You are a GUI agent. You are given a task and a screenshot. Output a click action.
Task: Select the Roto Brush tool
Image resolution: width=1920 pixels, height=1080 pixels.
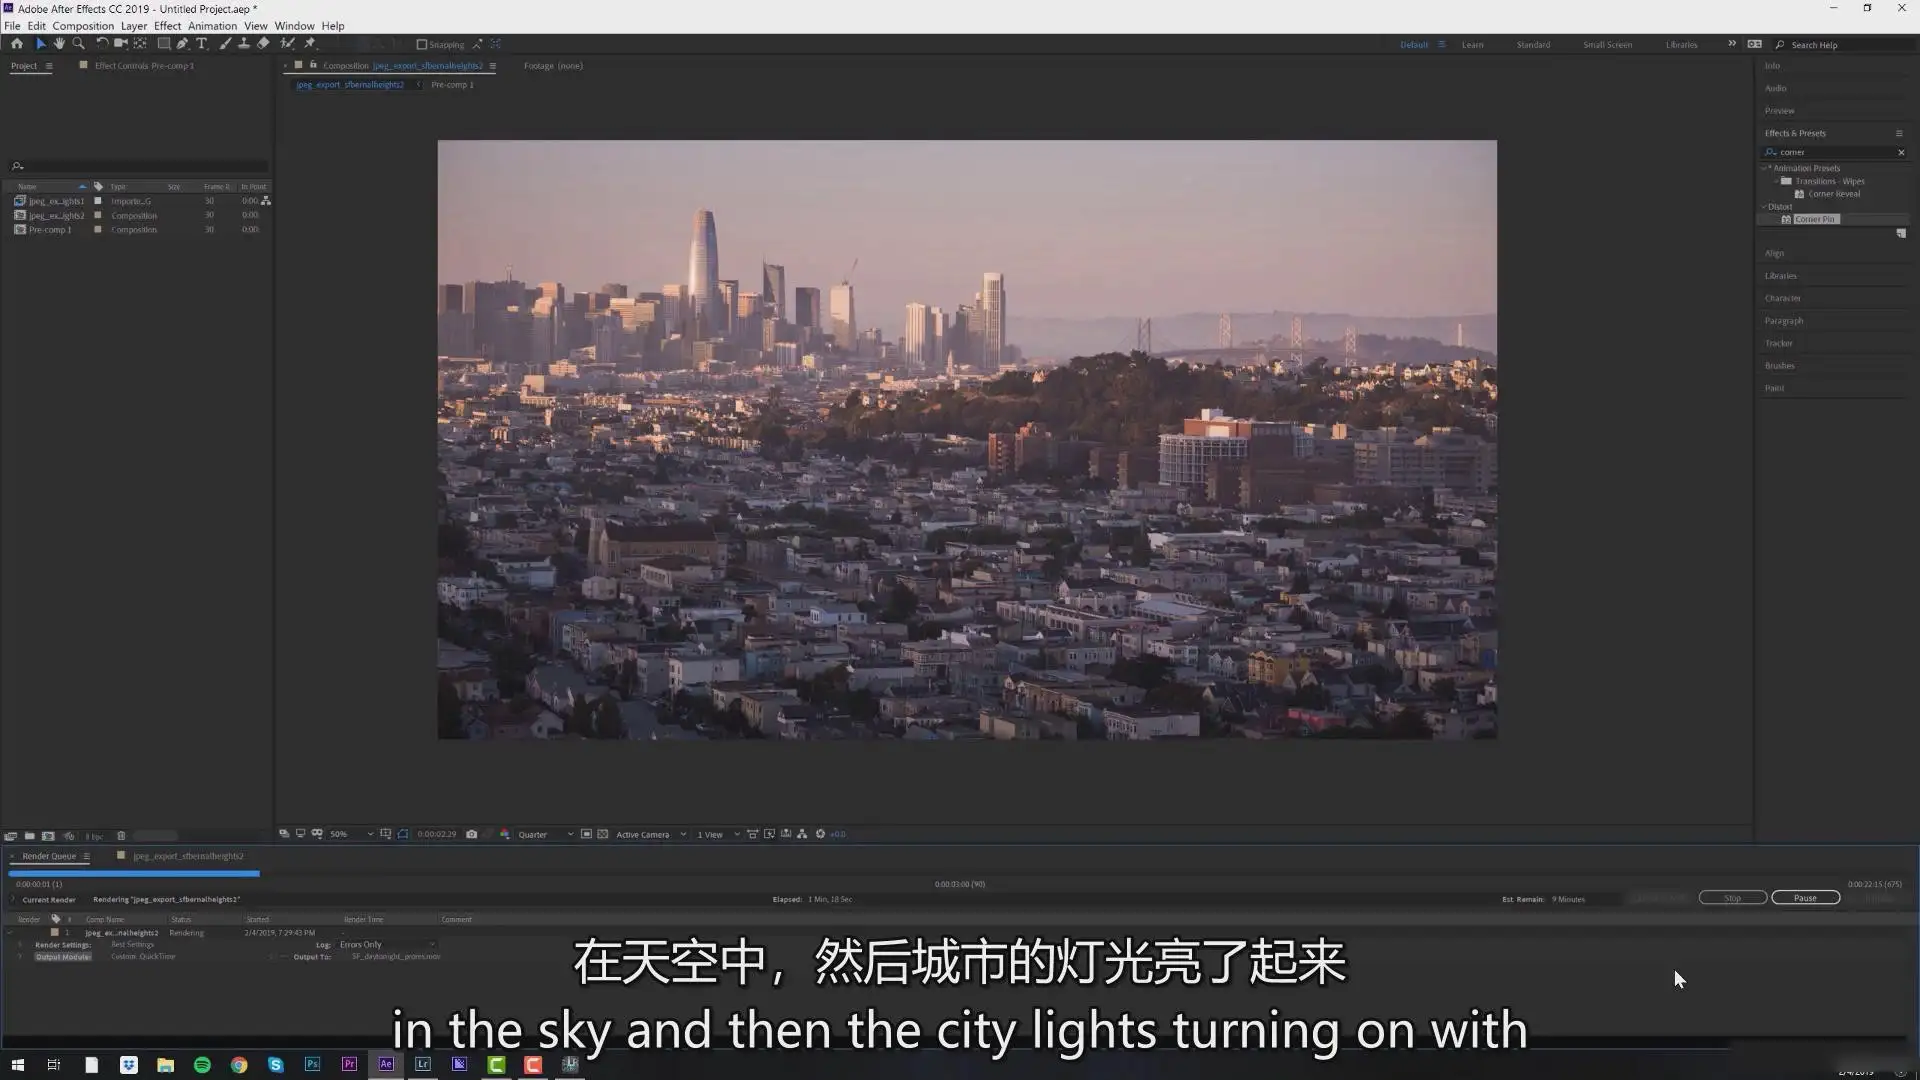288,44
